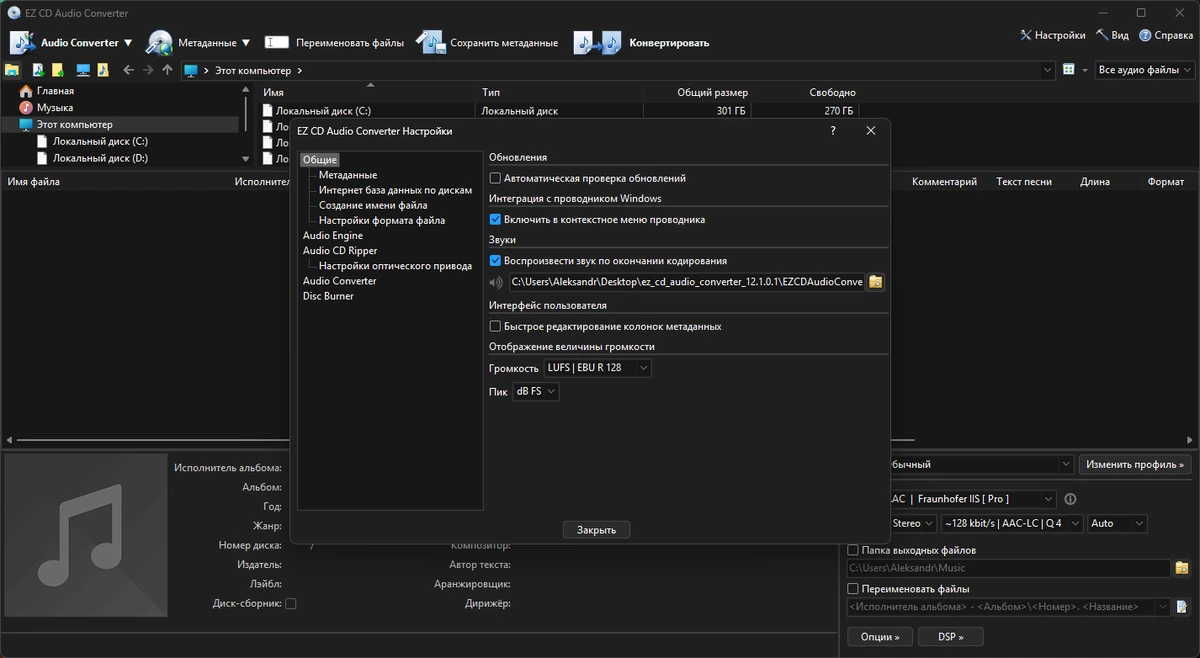The image size is (1200, 658).
Task: Click the Изменить профиль button
Action: point(1135,465)
